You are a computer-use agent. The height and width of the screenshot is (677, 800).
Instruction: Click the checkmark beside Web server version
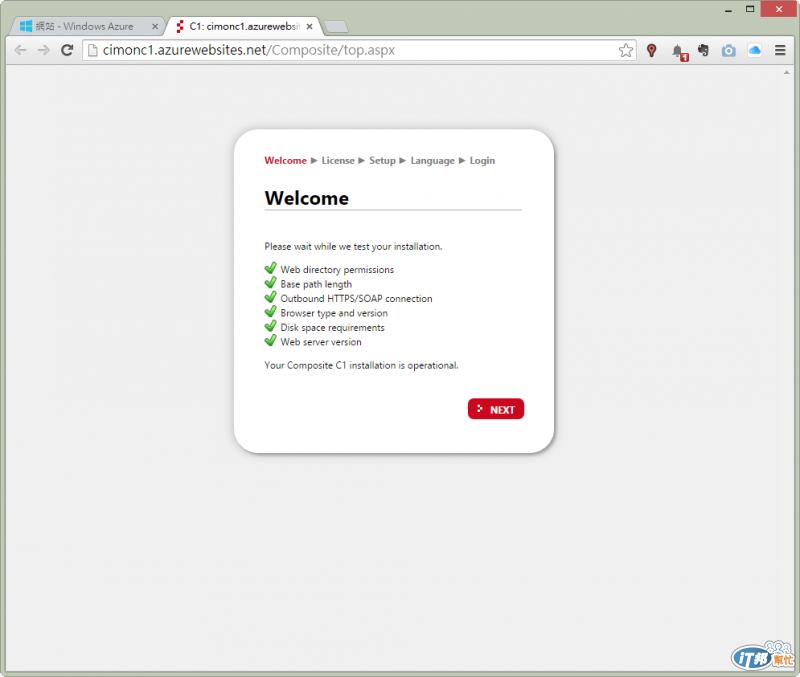coord(270,340)
